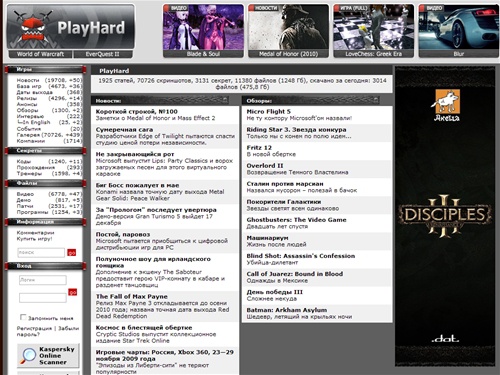
Task: Open news item The Fall of Max Payne
Action: tap(132, 297)
